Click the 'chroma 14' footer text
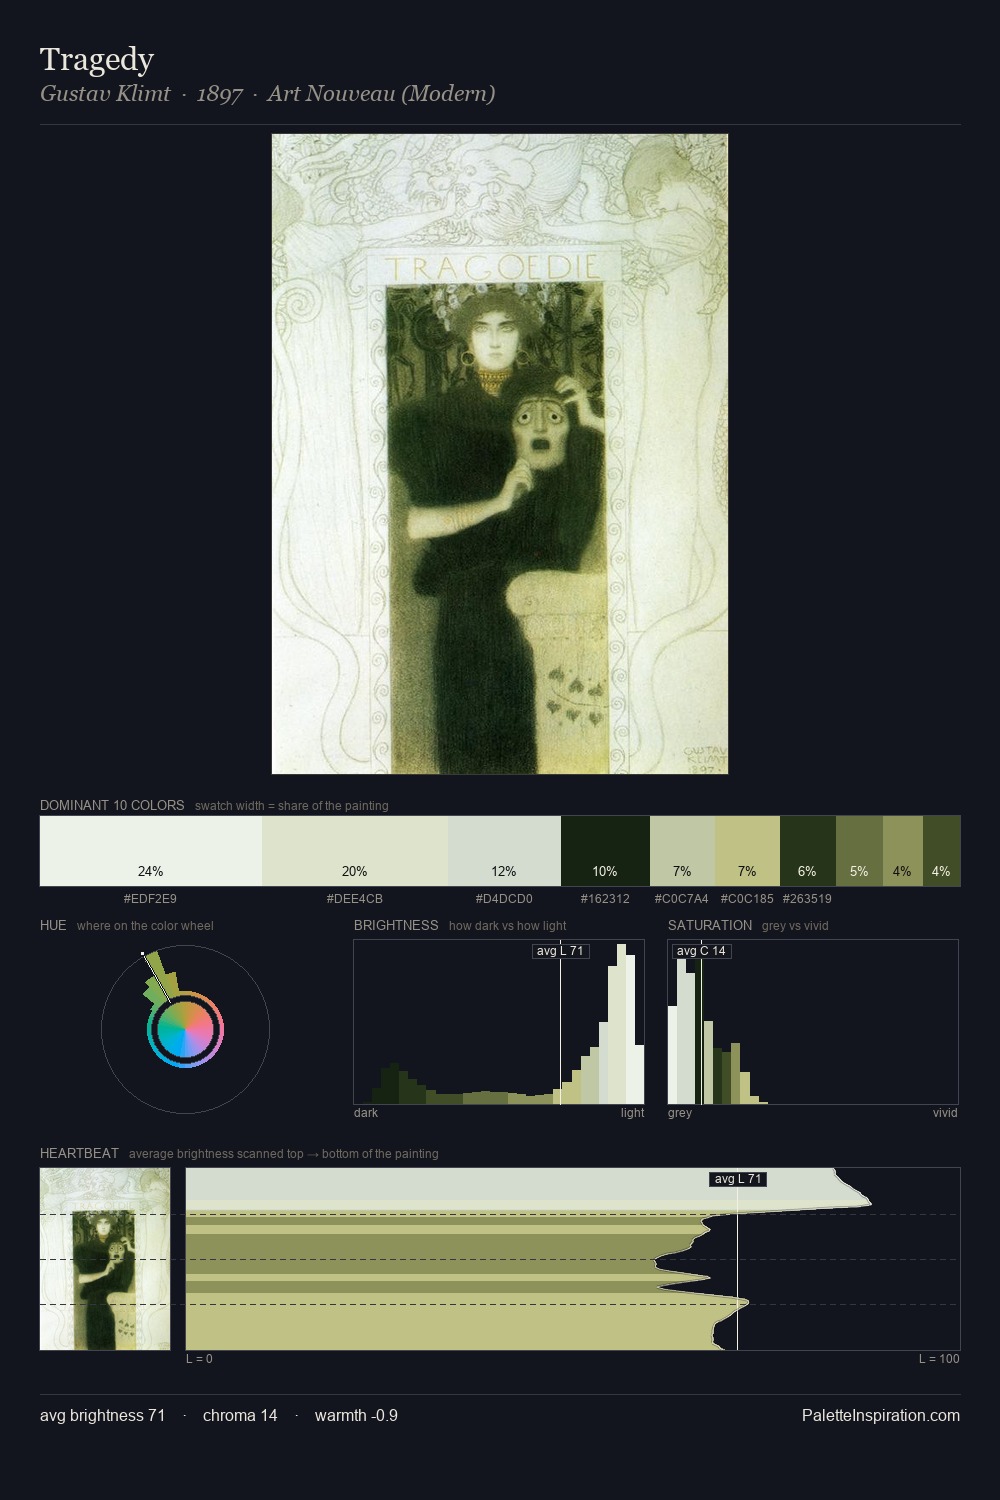This screenshot has width=1000, height=1500. (240, 1415)
